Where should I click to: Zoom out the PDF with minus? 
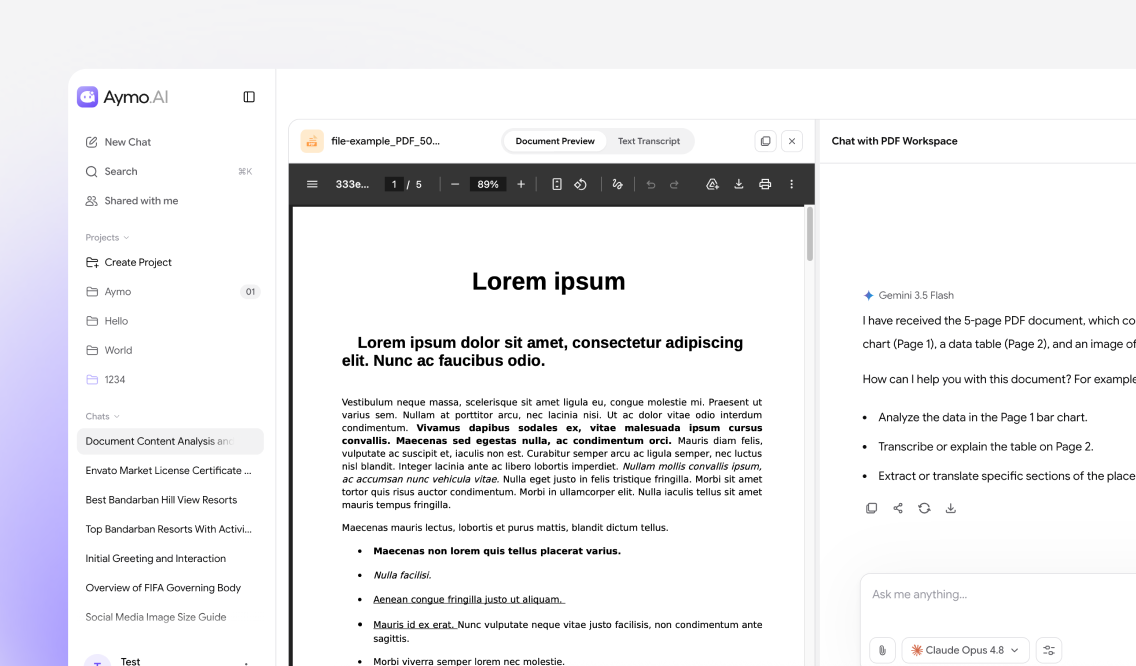click(x=455, y=185)
